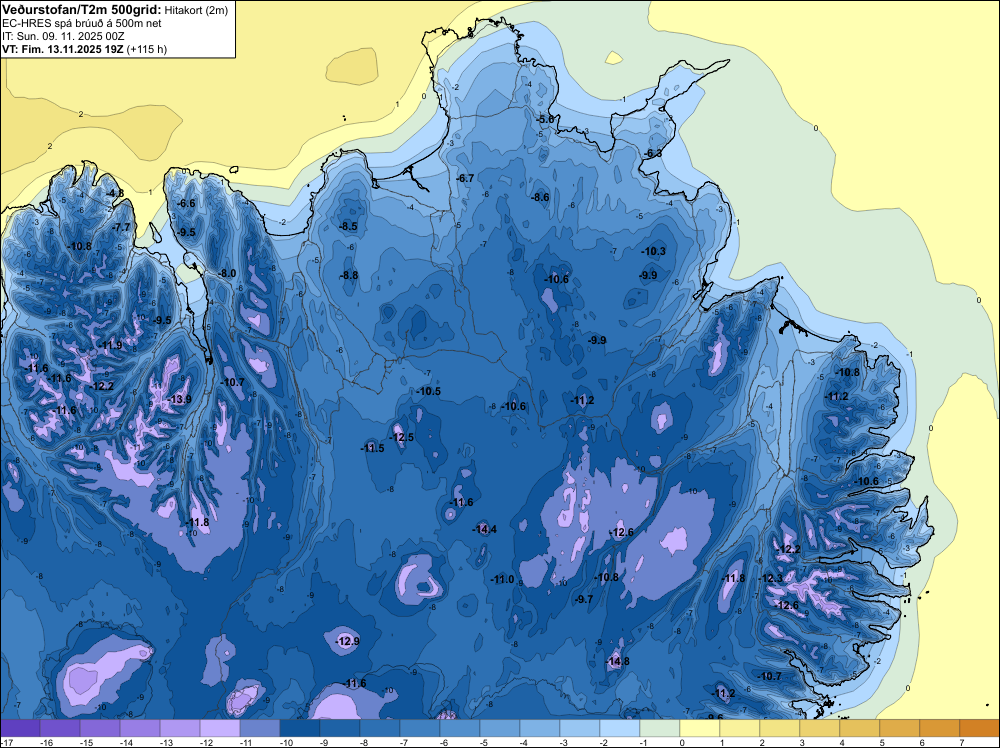1000x748 pixels.
Task: Click the pale green legend swatch labeled -1
Action: tap(660, 728)
